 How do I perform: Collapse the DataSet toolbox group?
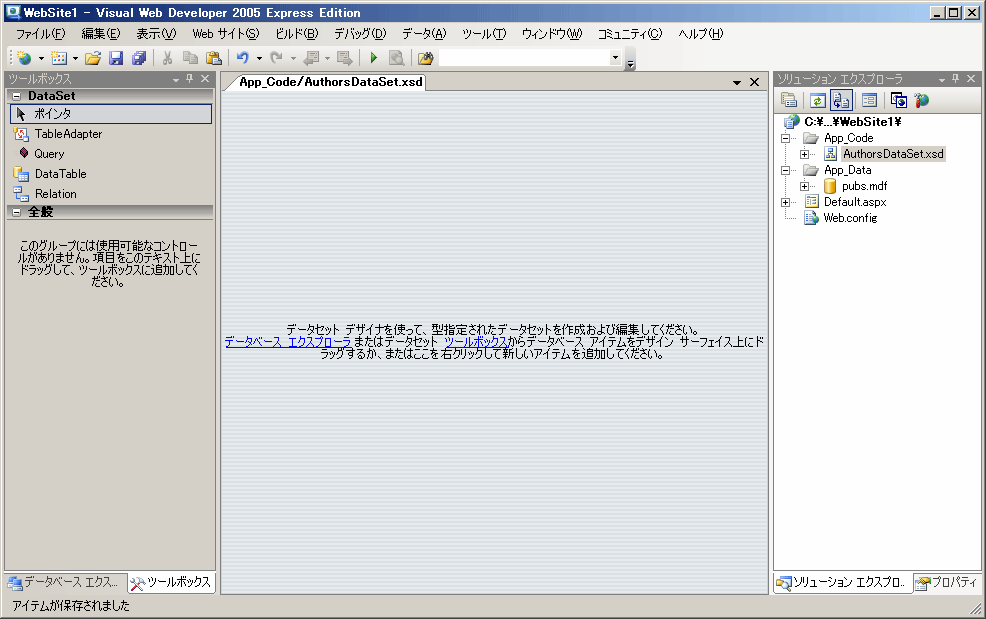pyautogui.click(x=16, y=96)
